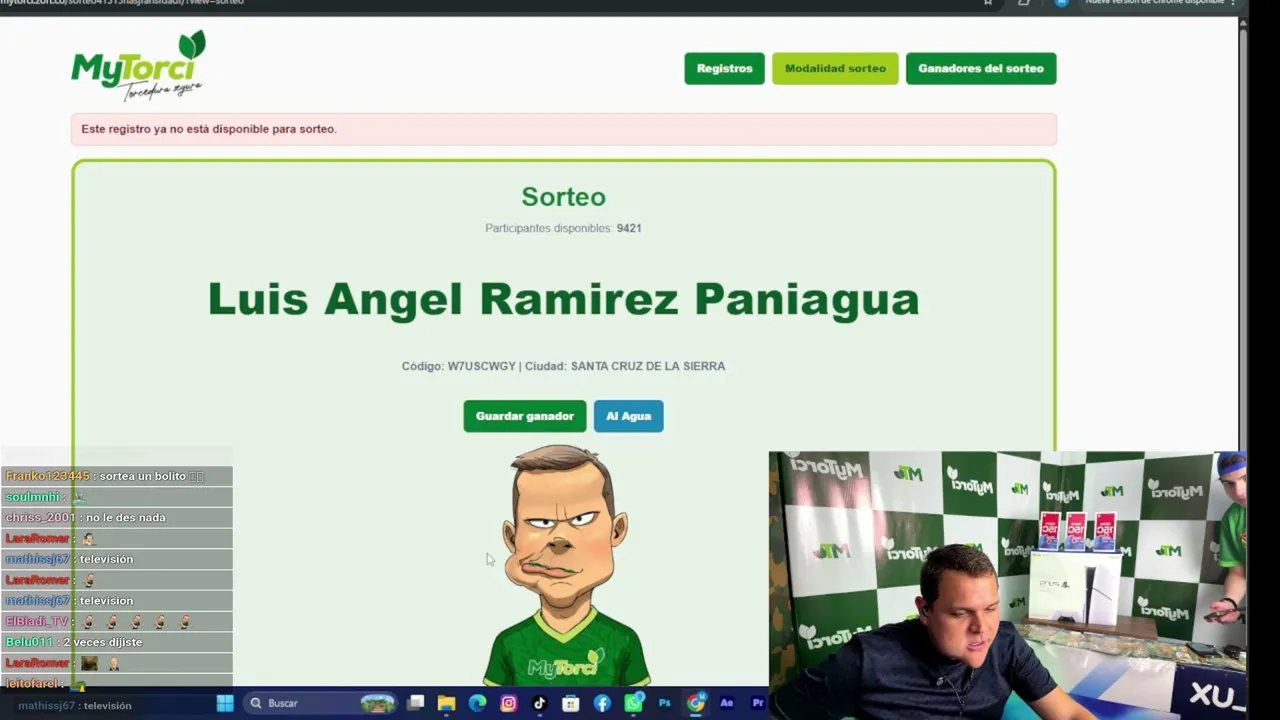Open Task View from the taskbar
Viewport: 1280px width, 720px height.
[416, 703]
